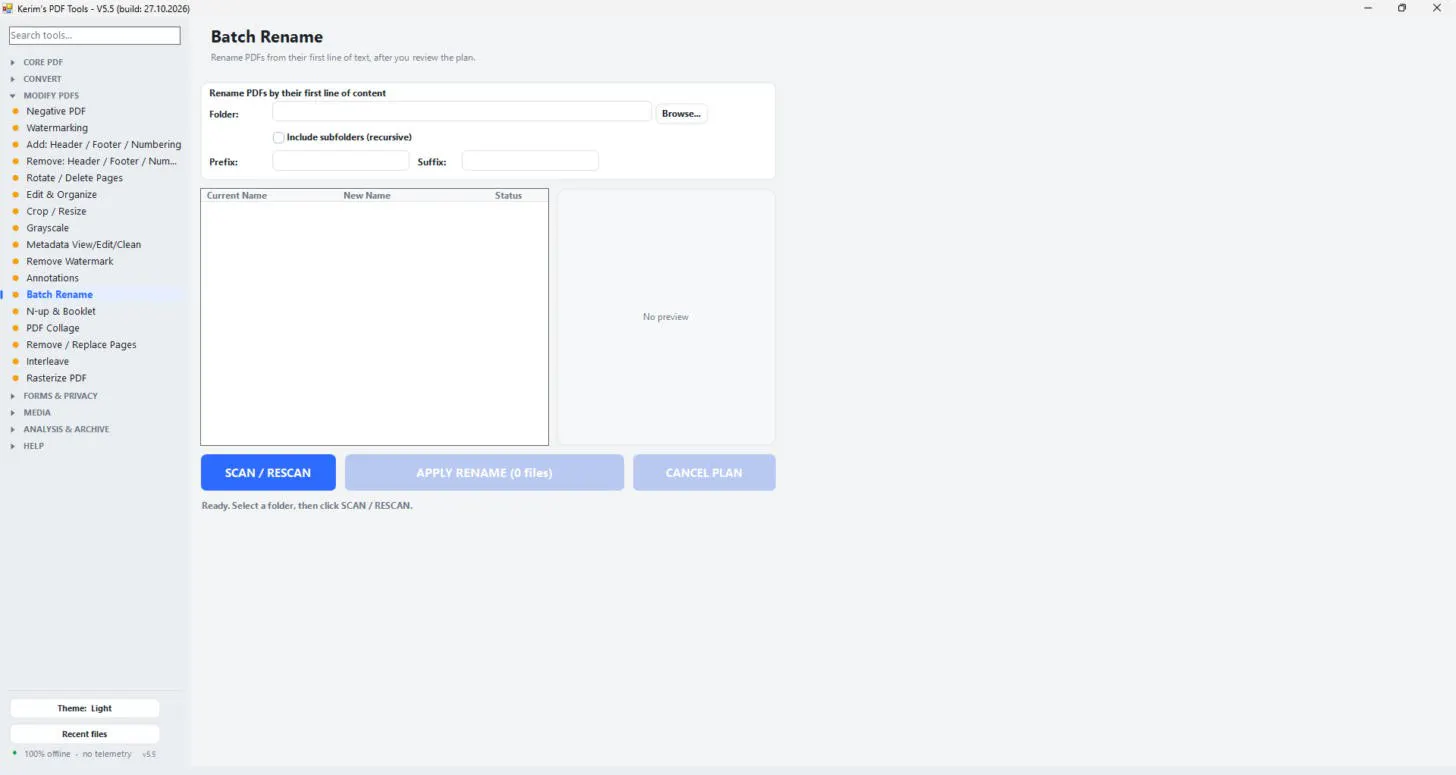Open the Recent files button

(85, 734)
